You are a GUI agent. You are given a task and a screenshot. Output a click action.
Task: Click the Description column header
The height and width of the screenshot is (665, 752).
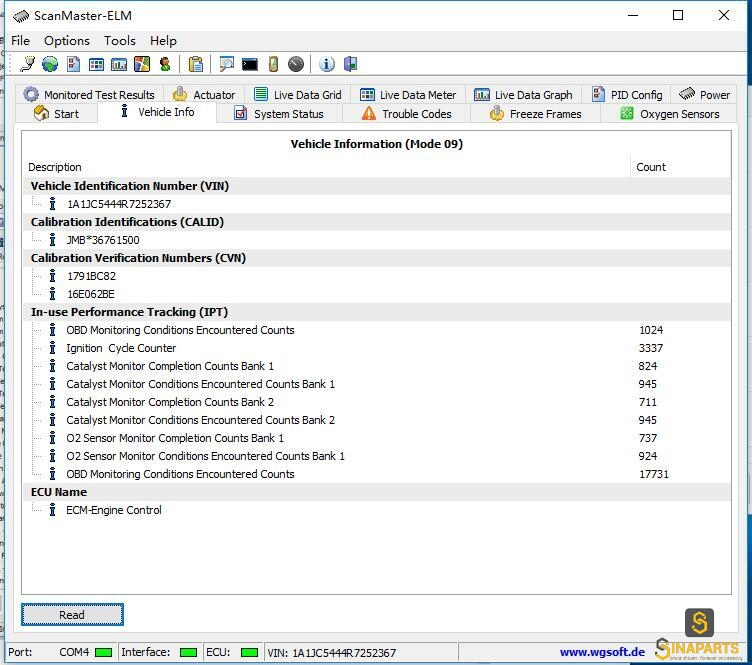(55, 167)
